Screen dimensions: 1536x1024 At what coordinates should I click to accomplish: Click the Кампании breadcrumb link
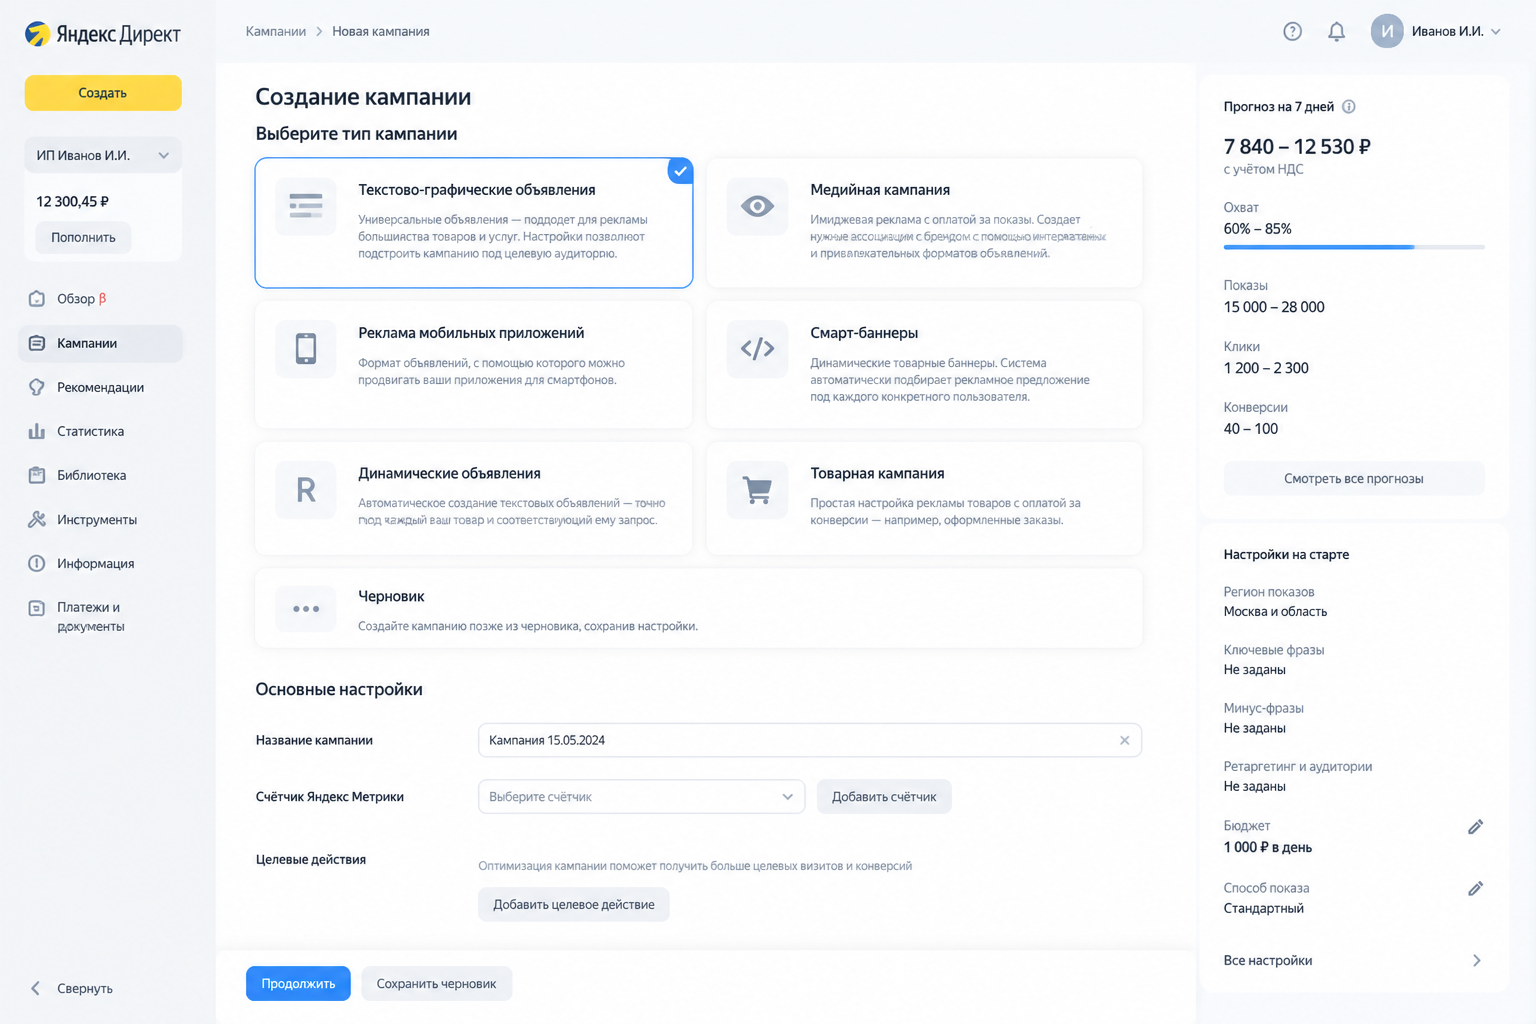coord(276,32)
